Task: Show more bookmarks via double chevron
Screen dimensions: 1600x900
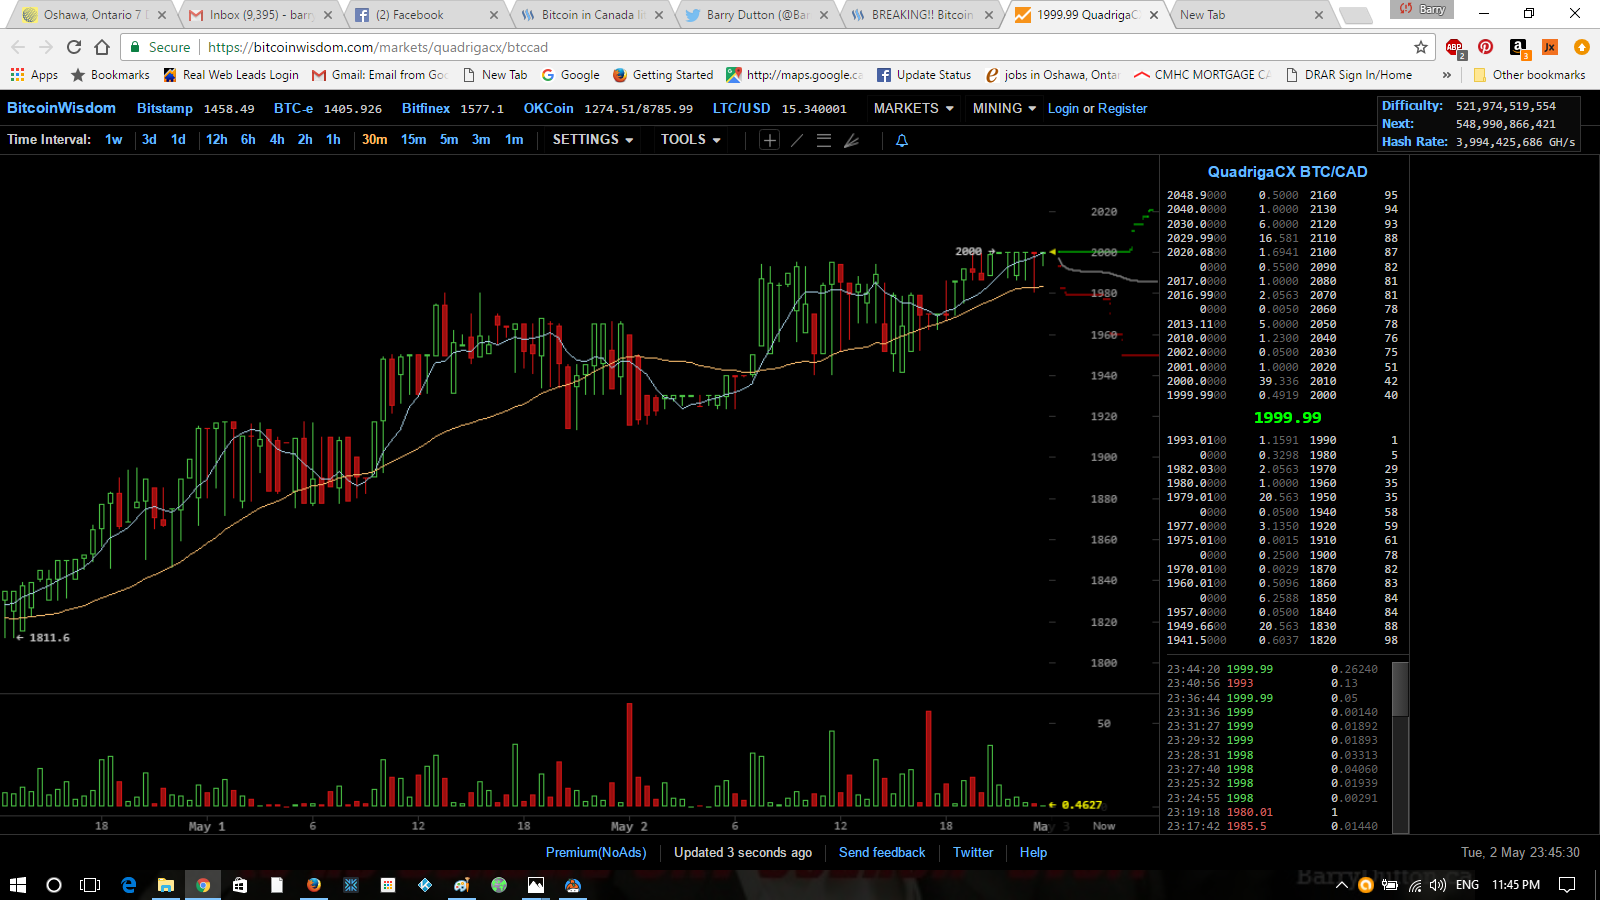Action: 1446,75
